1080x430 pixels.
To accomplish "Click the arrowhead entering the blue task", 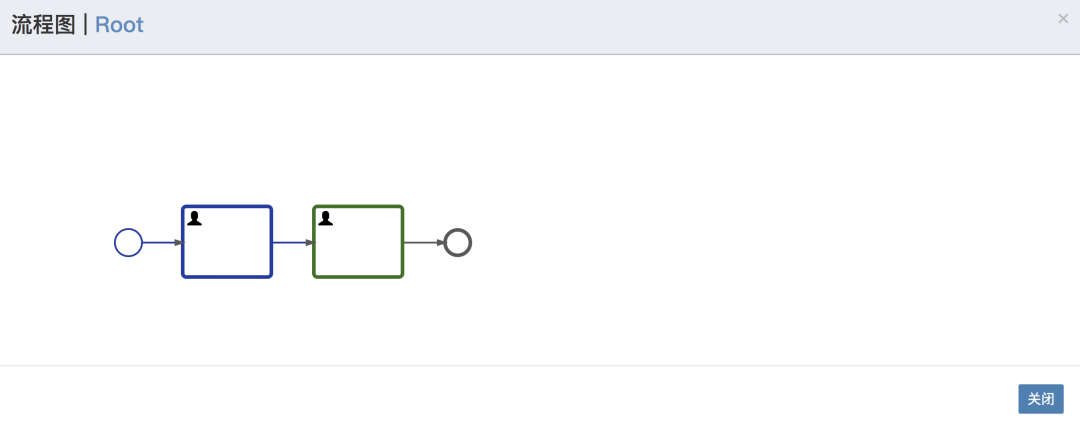I will (178, 243).
